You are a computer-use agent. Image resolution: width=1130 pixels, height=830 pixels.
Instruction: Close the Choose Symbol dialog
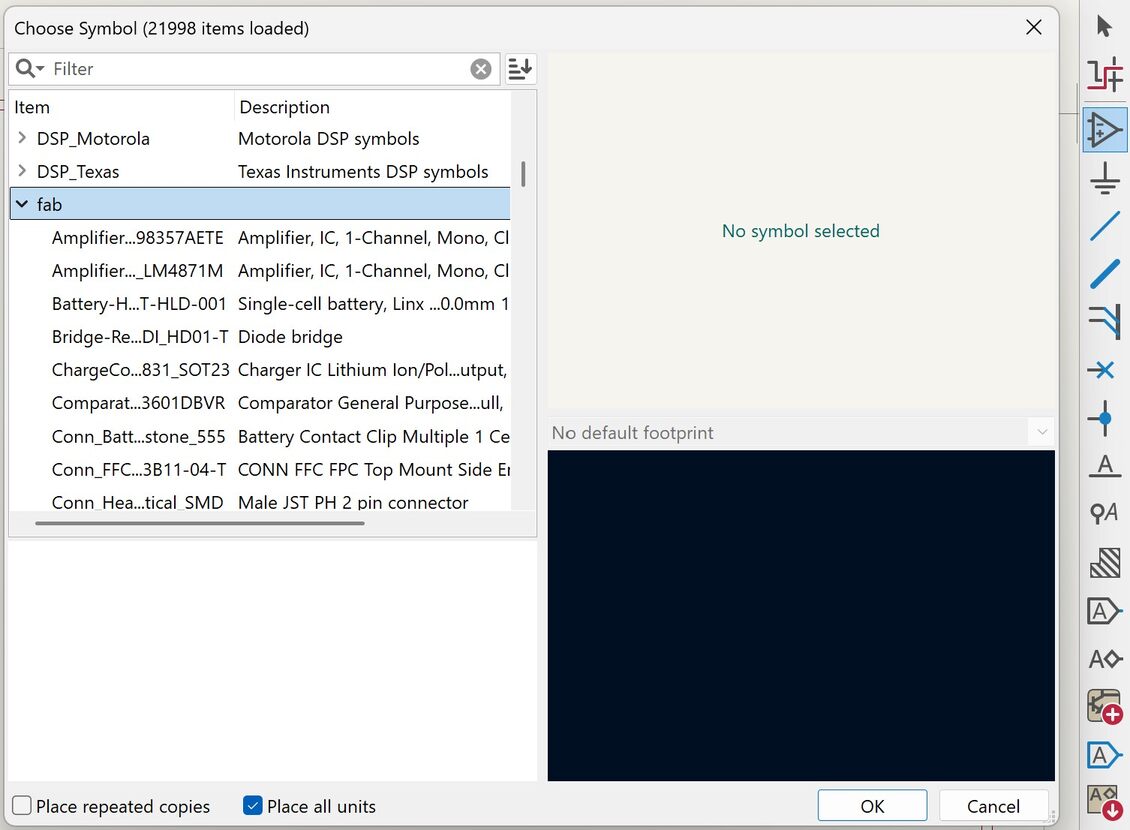(x=1033, y=27)
